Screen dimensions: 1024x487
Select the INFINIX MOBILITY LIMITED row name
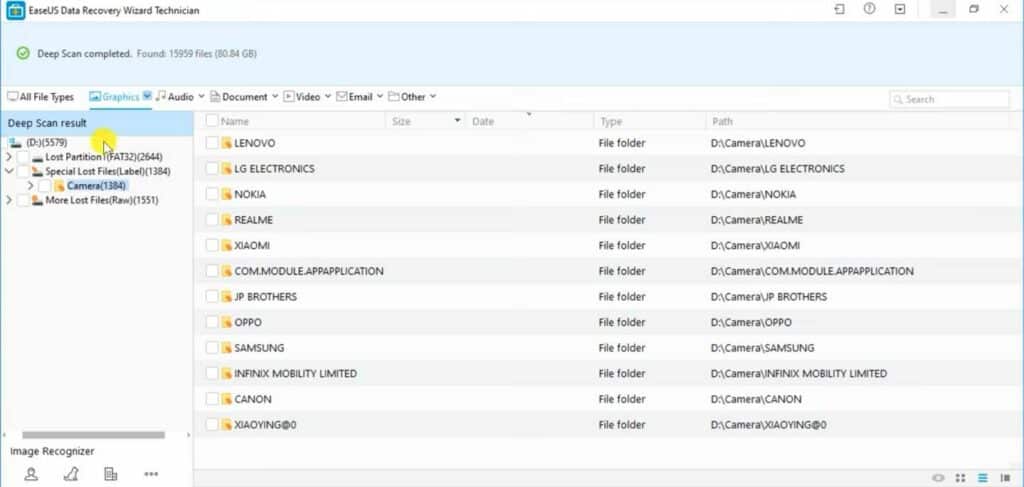pos(295,373)
